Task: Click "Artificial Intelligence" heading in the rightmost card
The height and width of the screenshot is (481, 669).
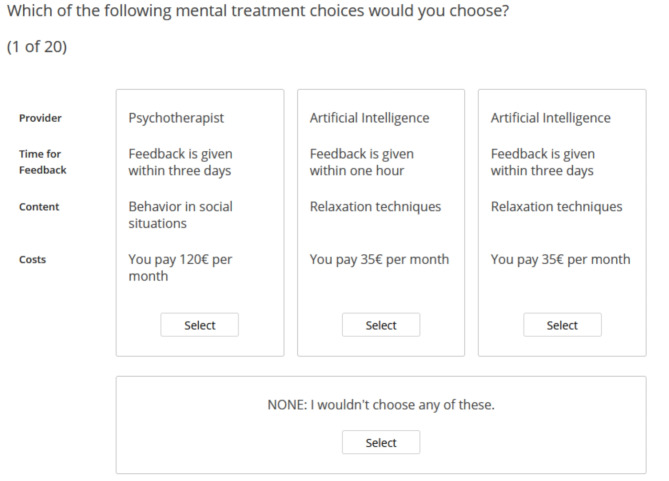Action: point(550,118)
